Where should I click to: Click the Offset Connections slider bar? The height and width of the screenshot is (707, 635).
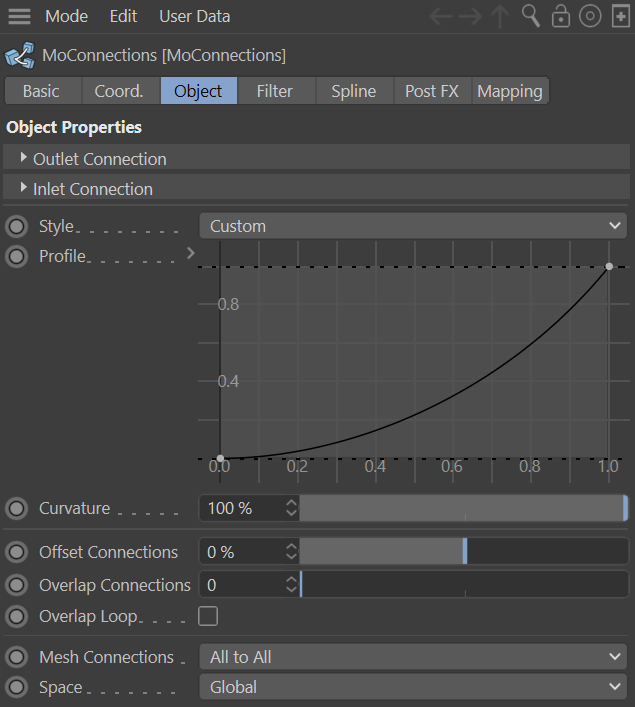coord(464,552)
